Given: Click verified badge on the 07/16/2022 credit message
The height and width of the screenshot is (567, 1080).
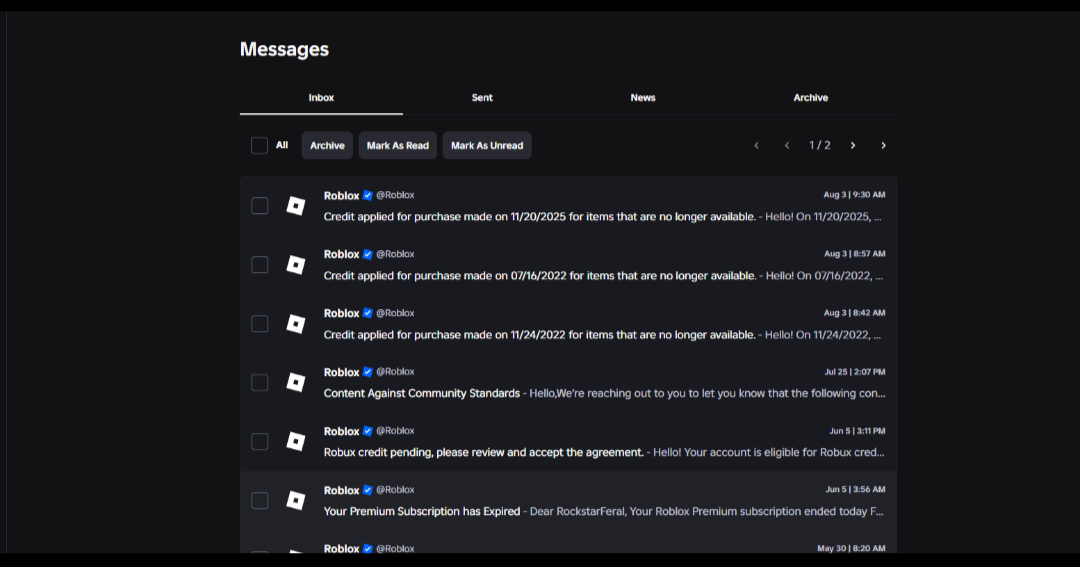Looking at the screenshot, I should pyautogui.click(x=368, y=254).
